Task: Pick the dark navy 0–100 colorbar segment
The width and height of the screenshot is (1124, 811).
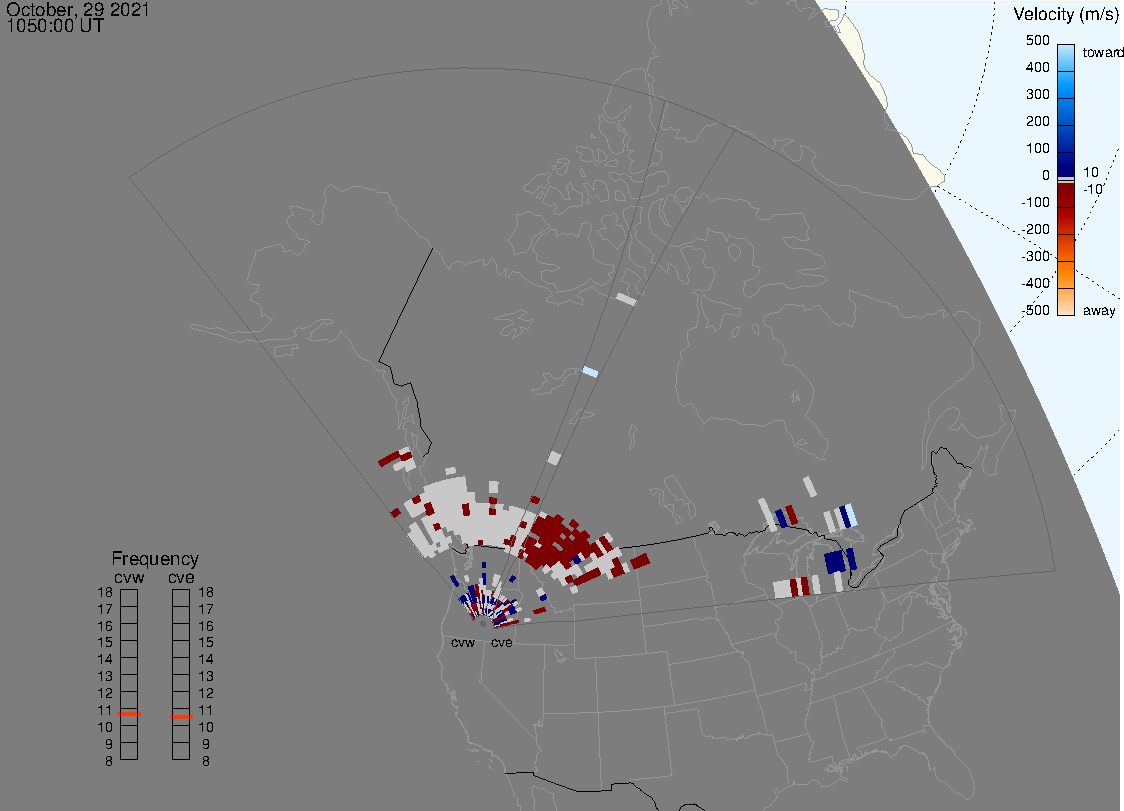Action: [x=1066, y=166]
